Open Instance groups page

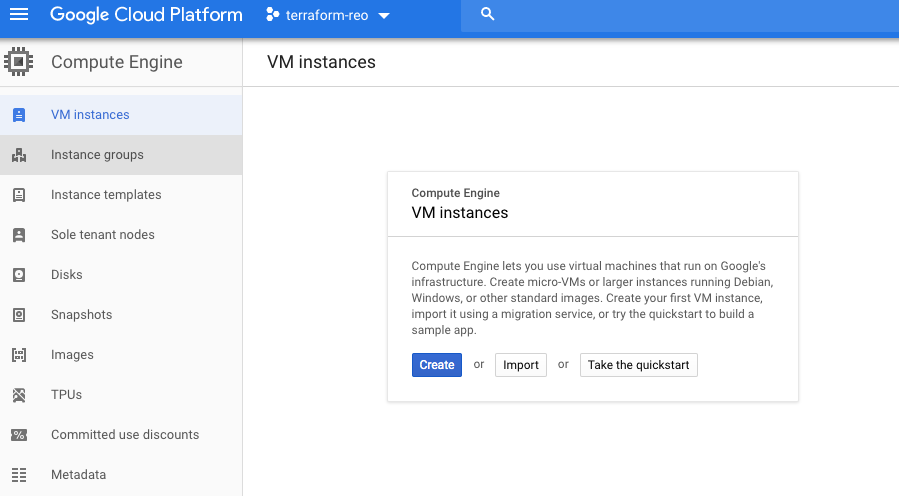(121, 155)
